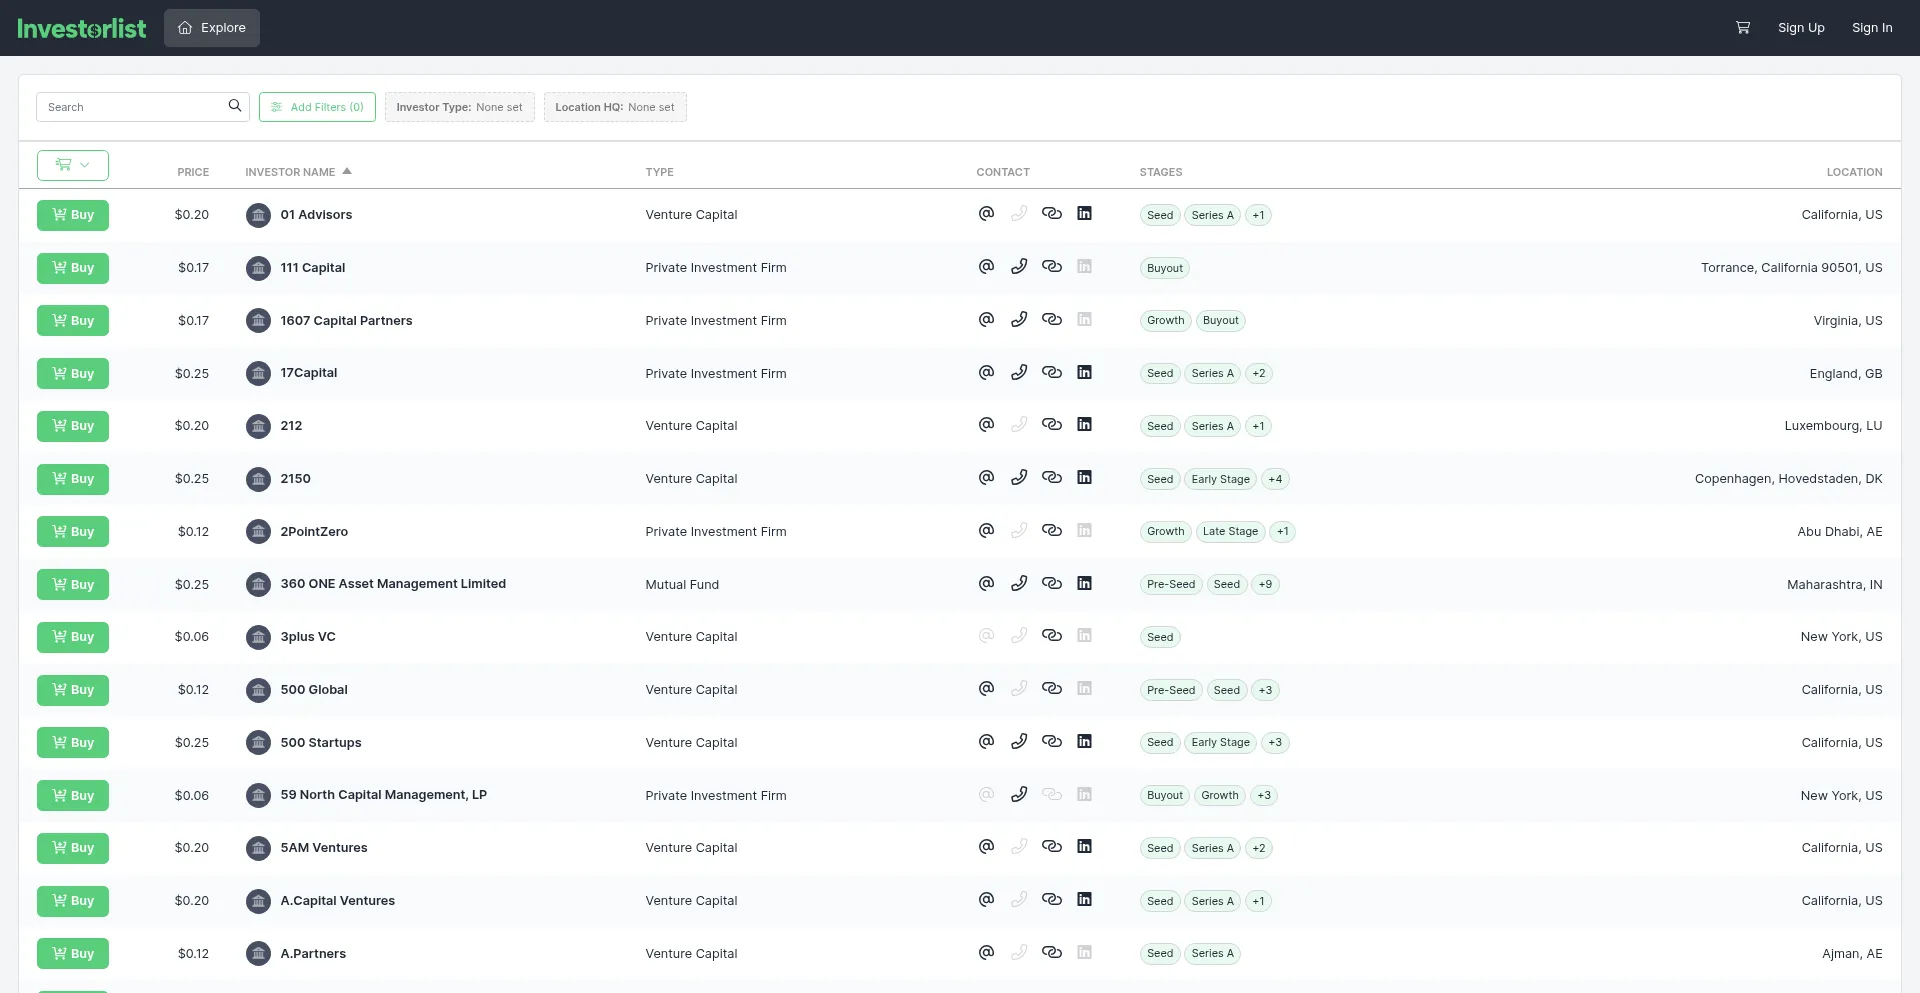Open website link icon for 17Capital
Image resolution: width=1920 pixels, height=993 pixels.
point(1051,373)
